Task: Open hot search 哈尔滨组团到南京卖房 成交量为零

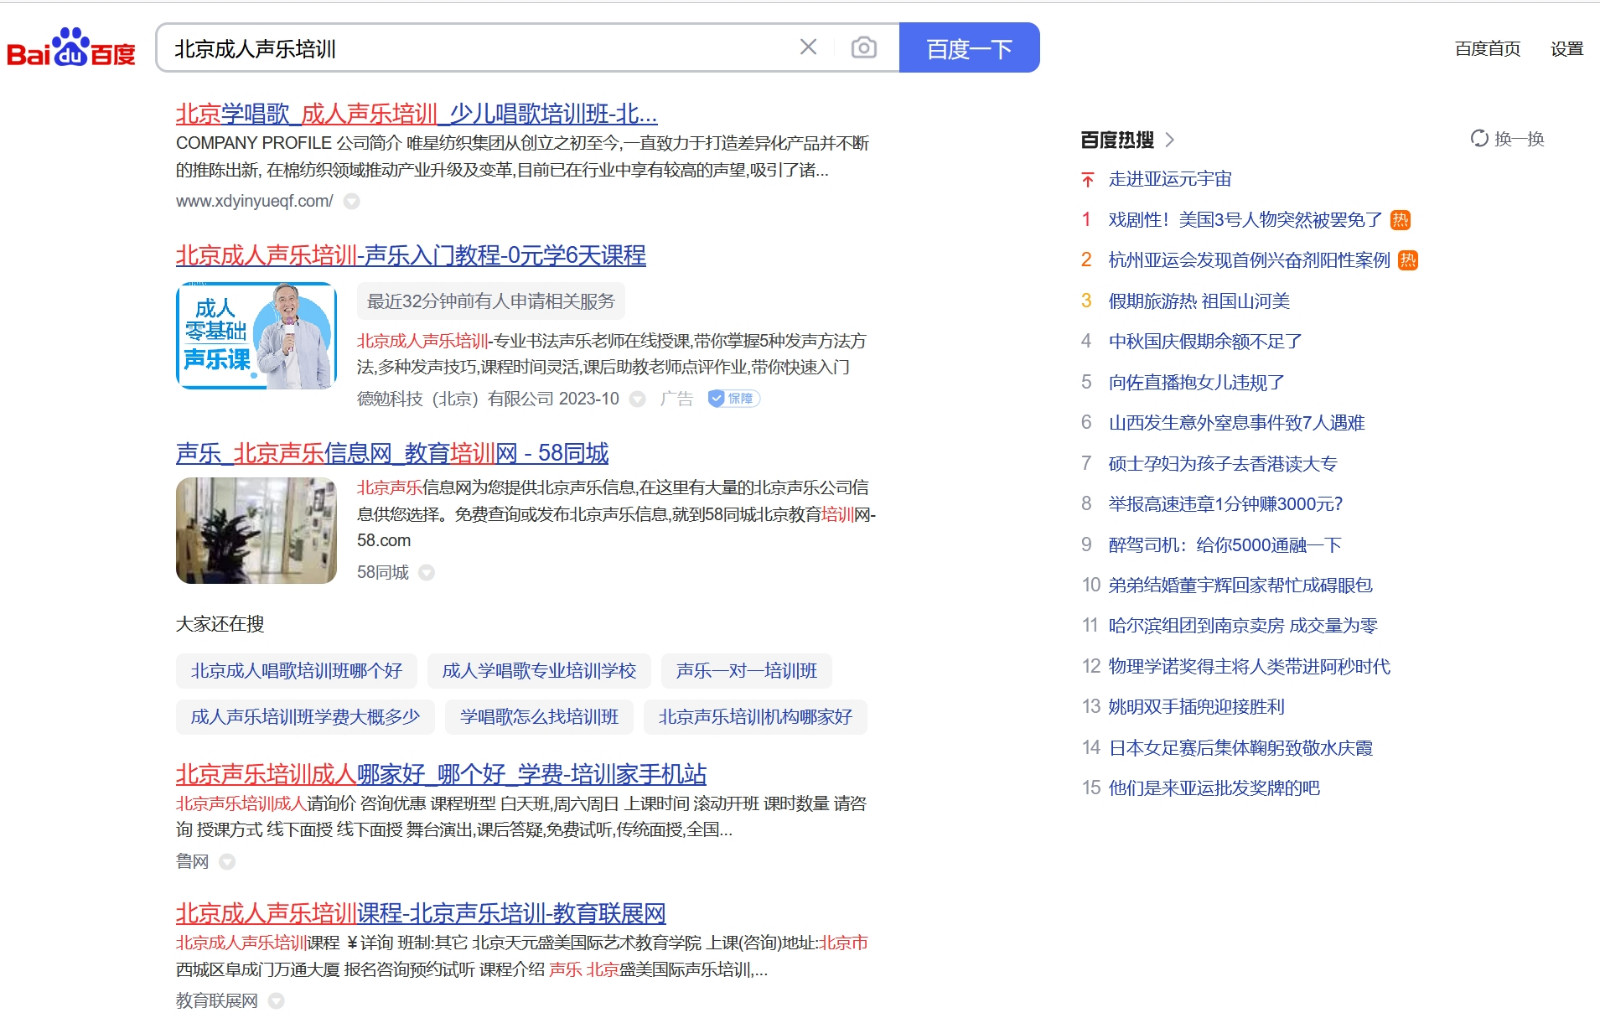Action: point(1243,625)
